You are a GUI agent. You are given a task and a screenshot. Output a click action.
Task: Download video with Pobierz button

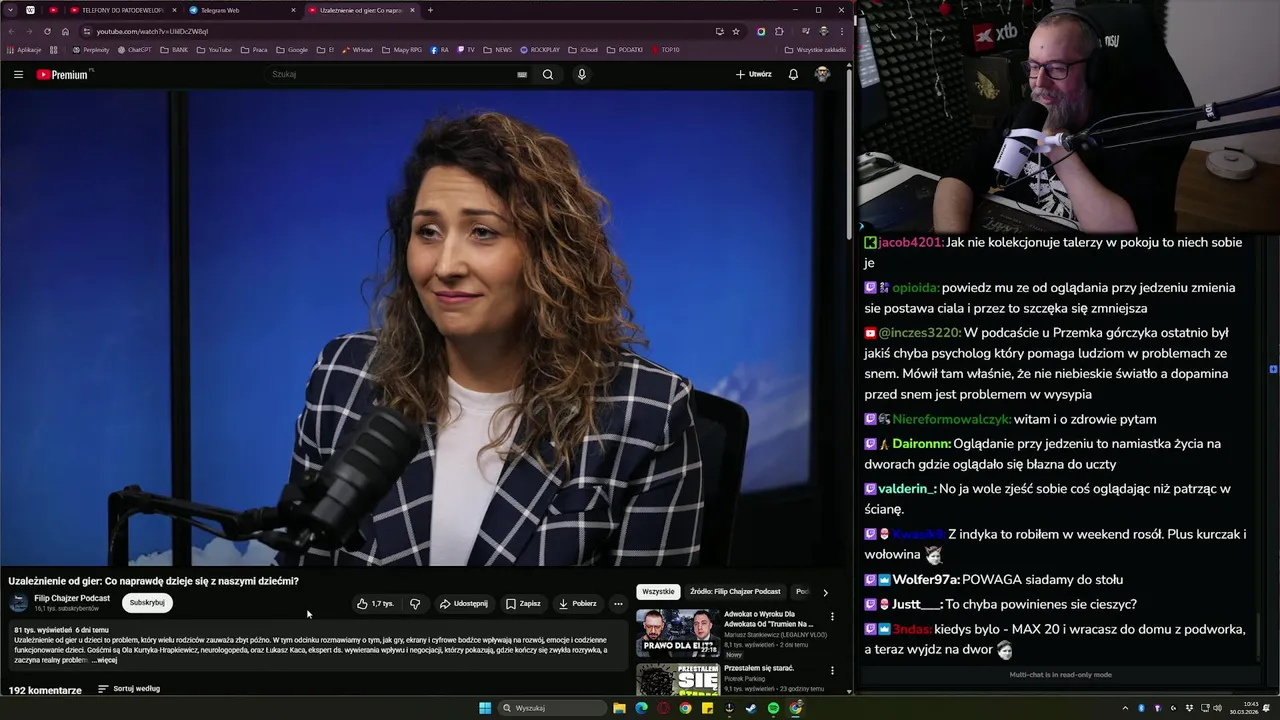pos(578,603)
